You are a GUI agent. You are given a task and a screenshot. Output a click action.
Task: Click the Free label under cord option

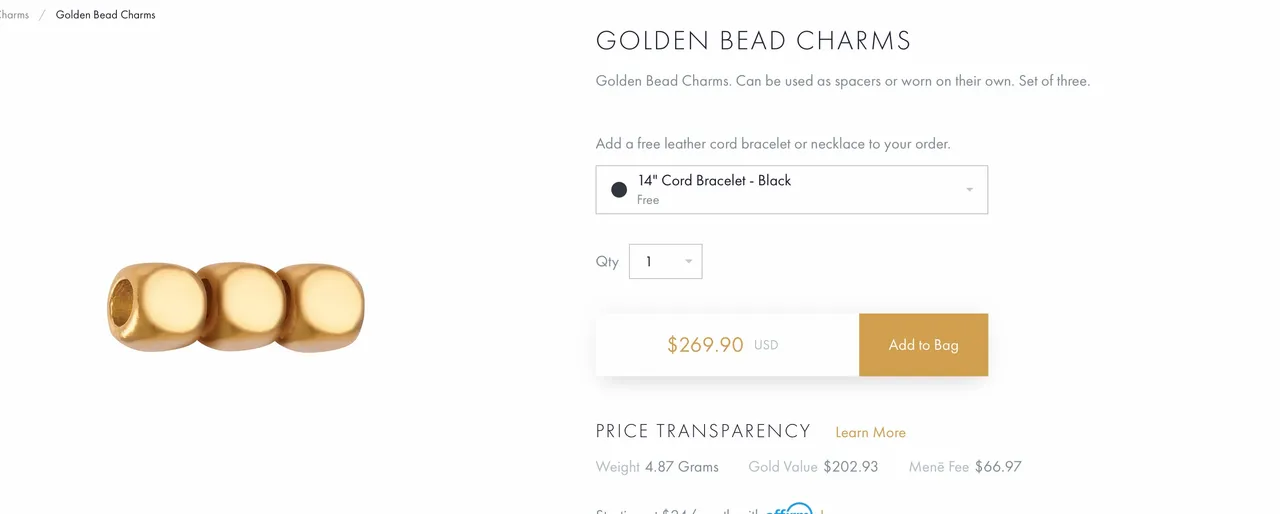(x=648, y=200)
